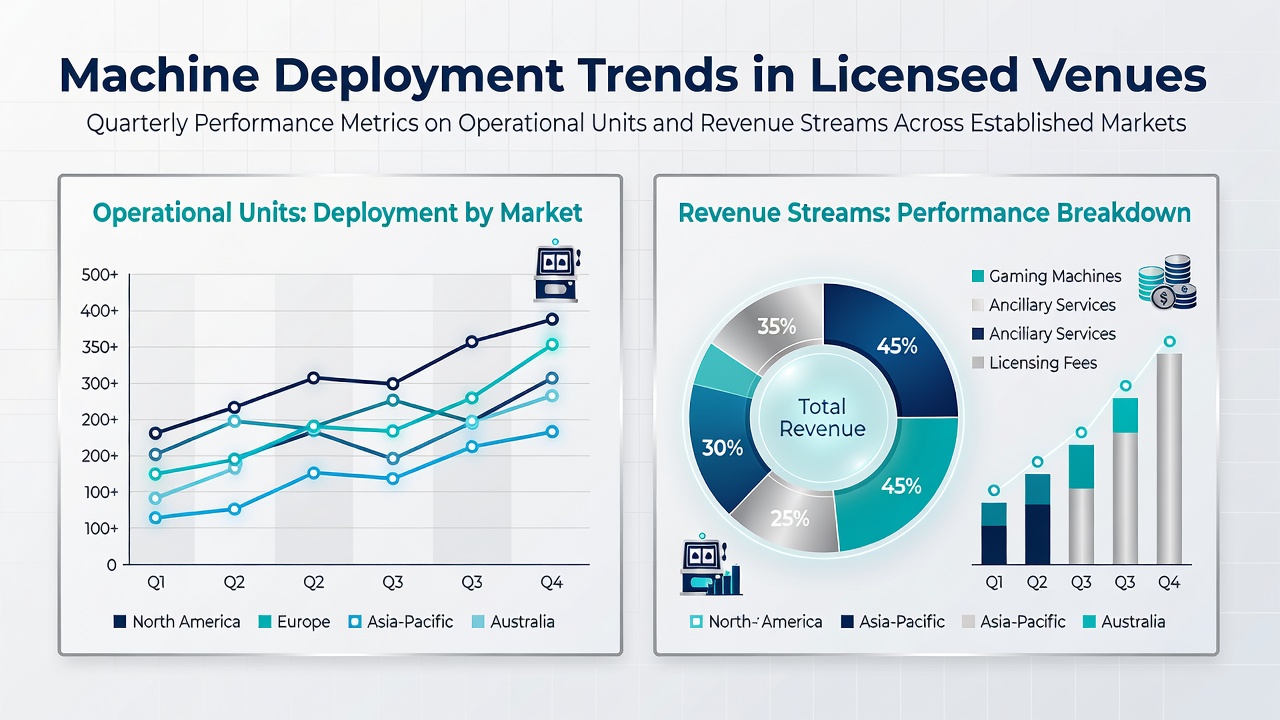
Task: Click the teal swatch beside Gaming Machines
Action: pos(978,276)
